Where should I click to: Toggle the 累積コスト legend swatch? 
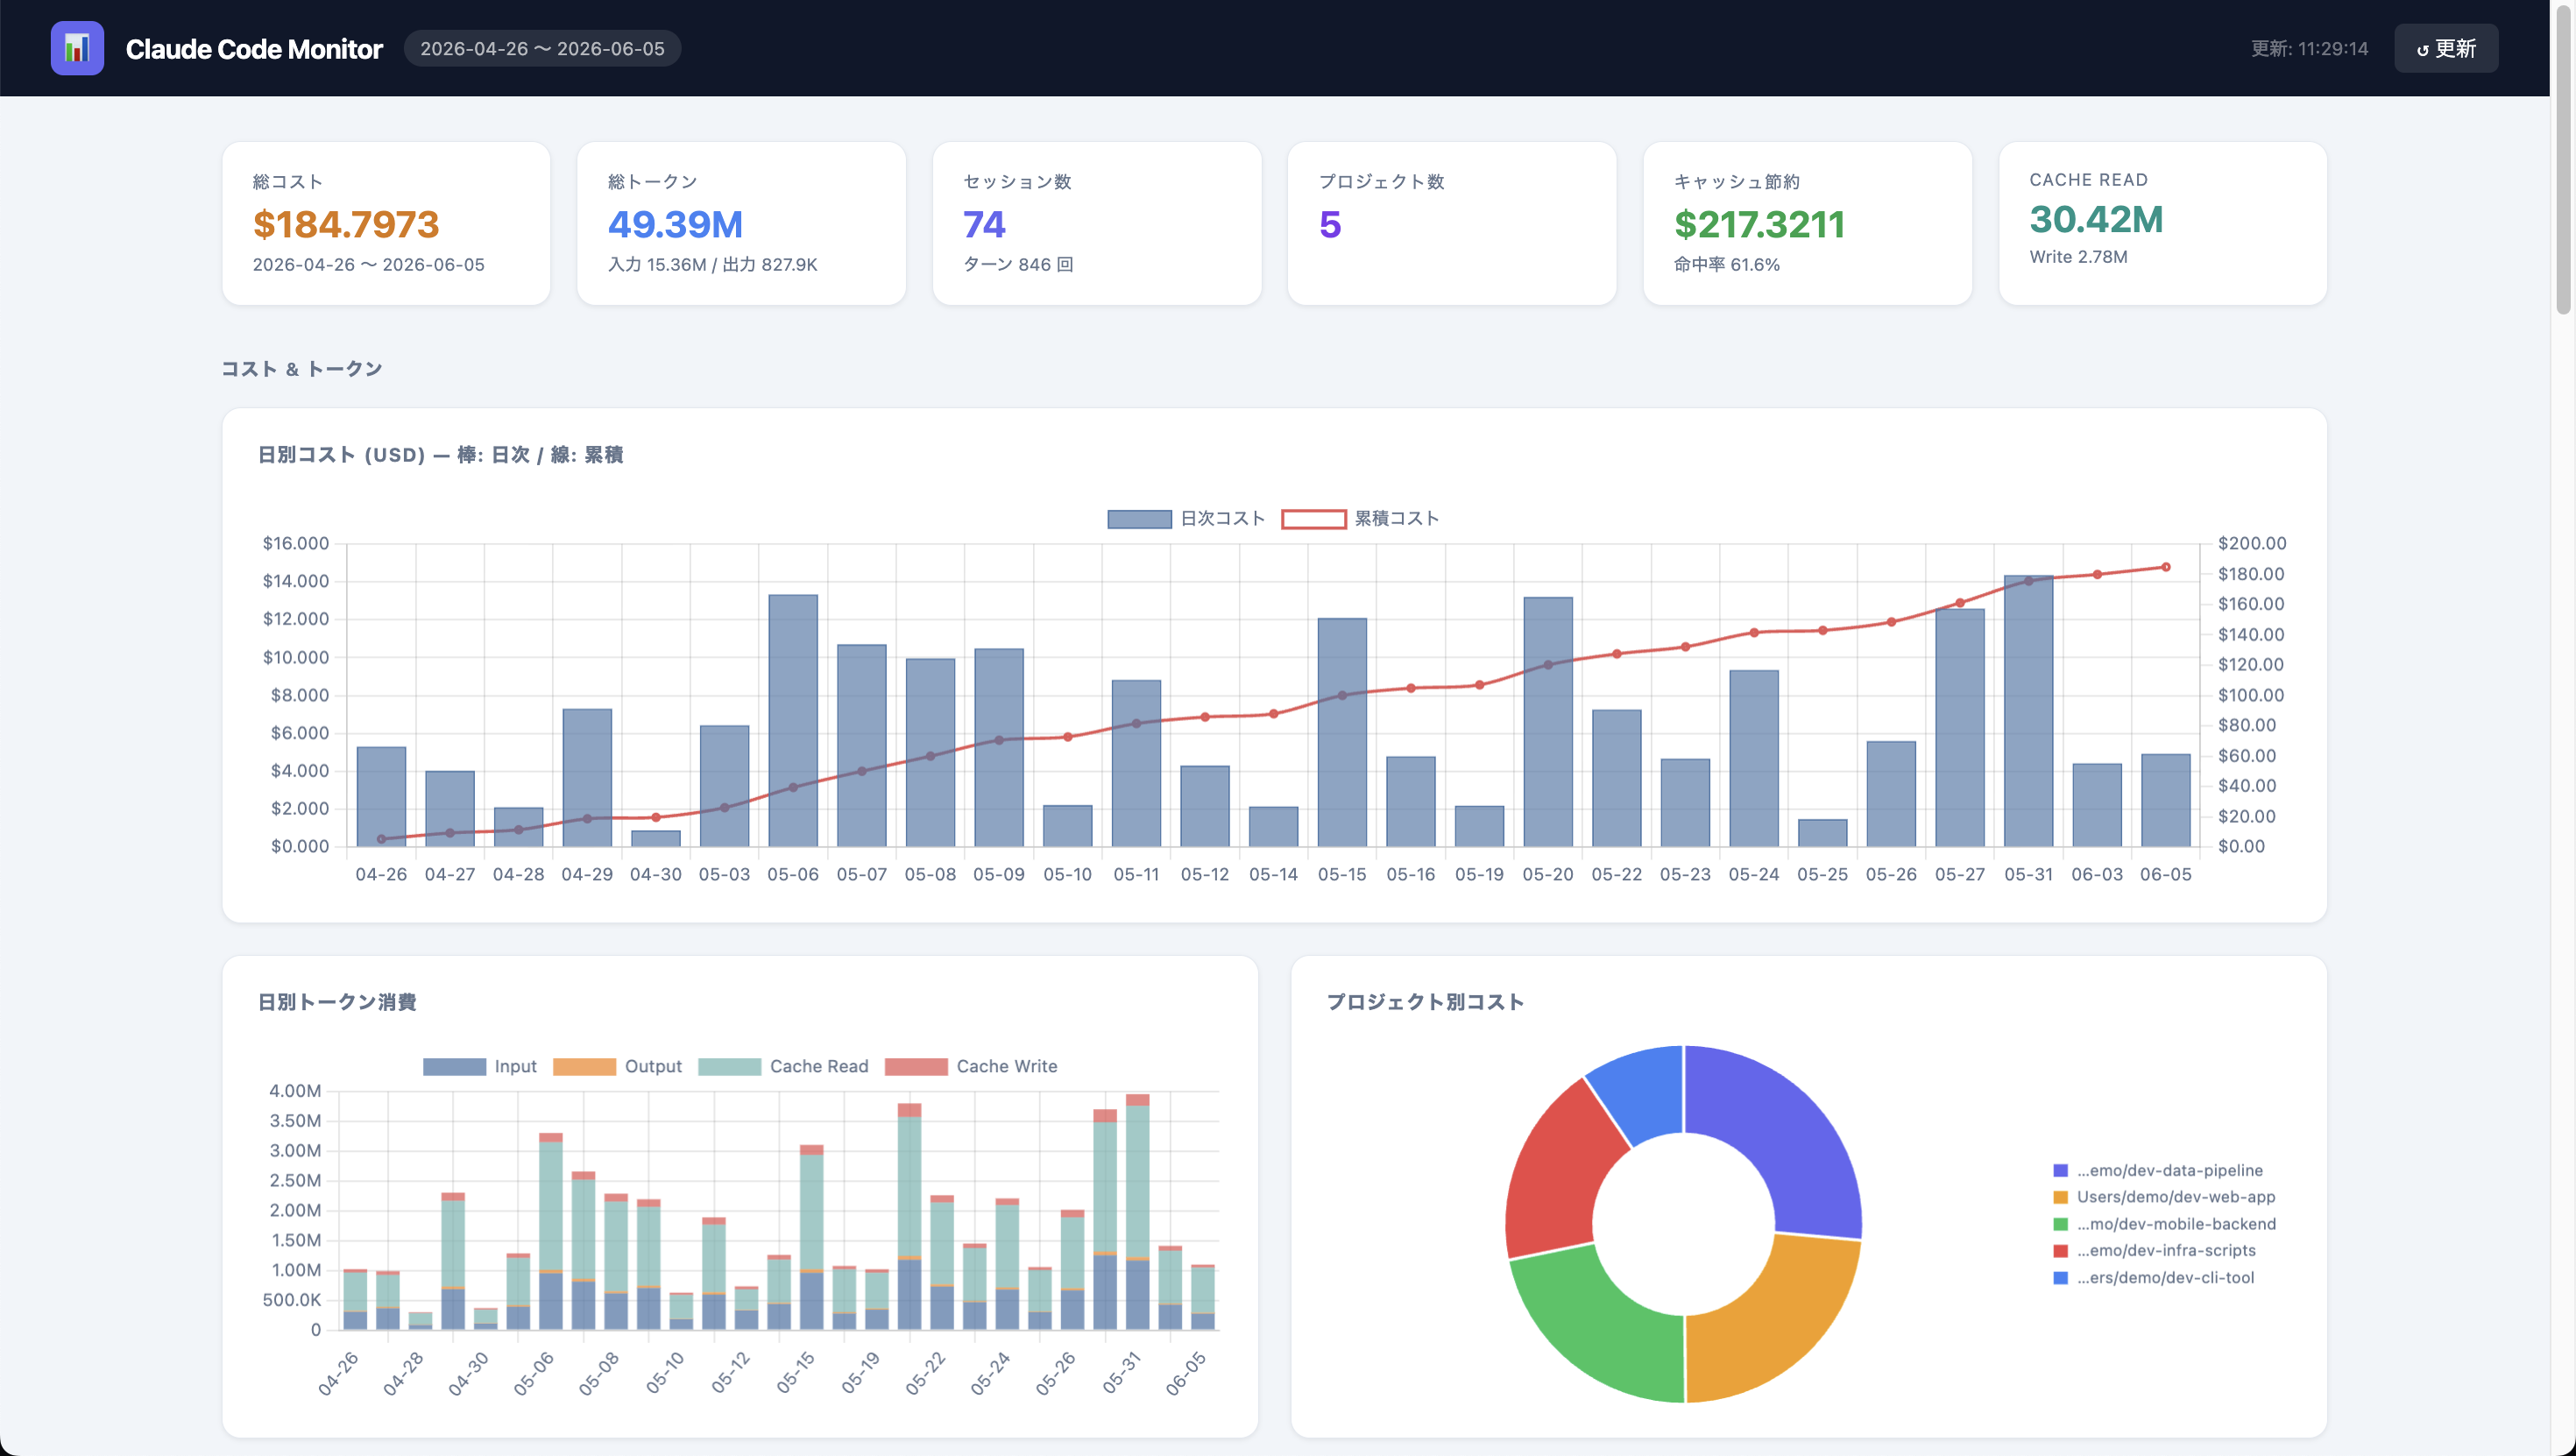pyautogui.click(x=1313, y=519)
